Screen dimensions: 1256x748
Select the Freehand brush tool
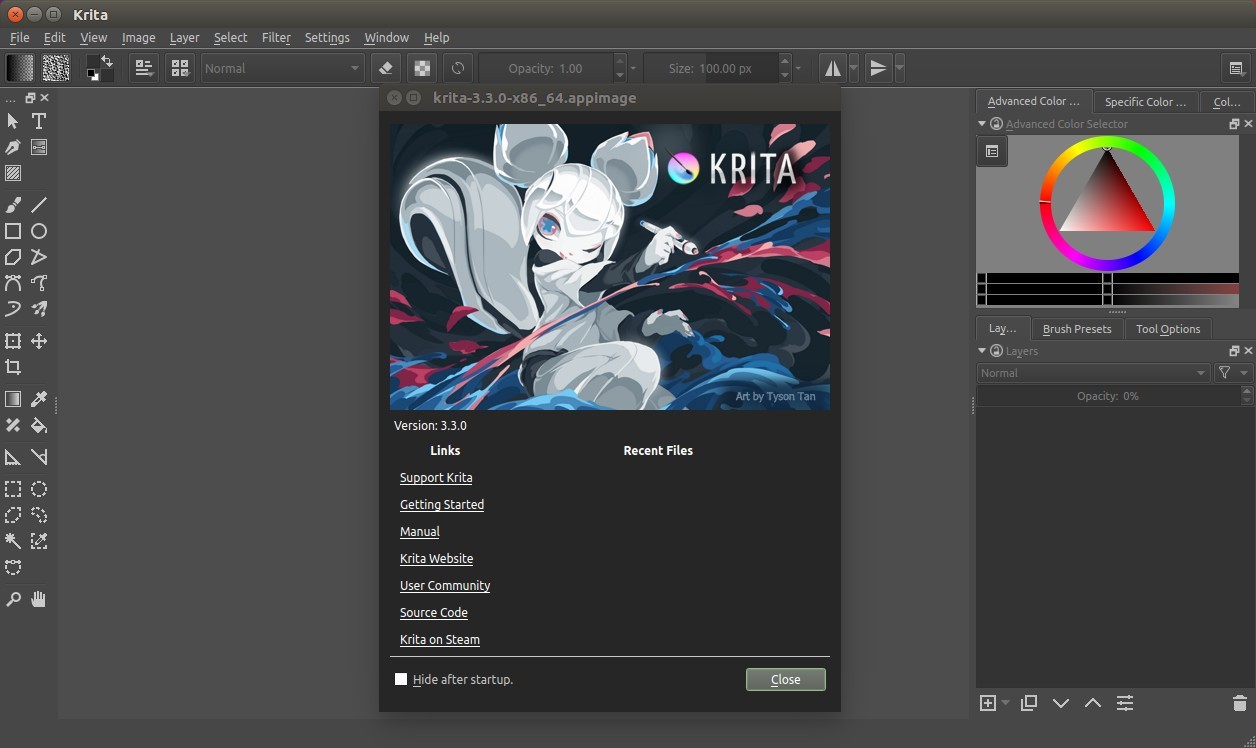tap(13, 204)
